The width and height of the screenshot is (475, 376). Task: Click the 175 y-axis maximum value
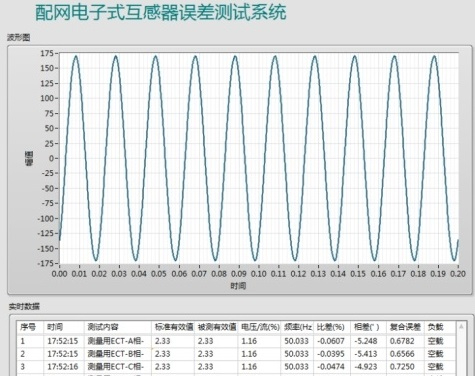[x=47, y=53]
